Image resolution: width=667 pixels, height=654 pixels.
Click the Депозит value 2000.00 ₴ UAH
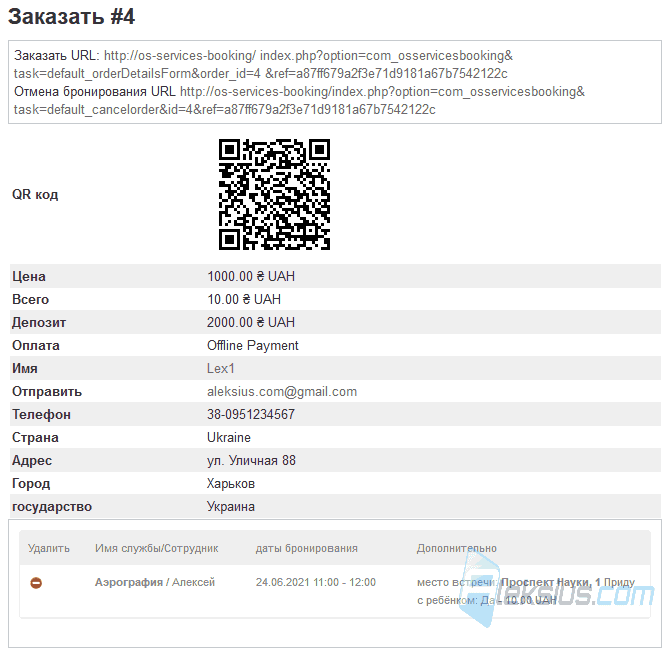coord(251,323)
